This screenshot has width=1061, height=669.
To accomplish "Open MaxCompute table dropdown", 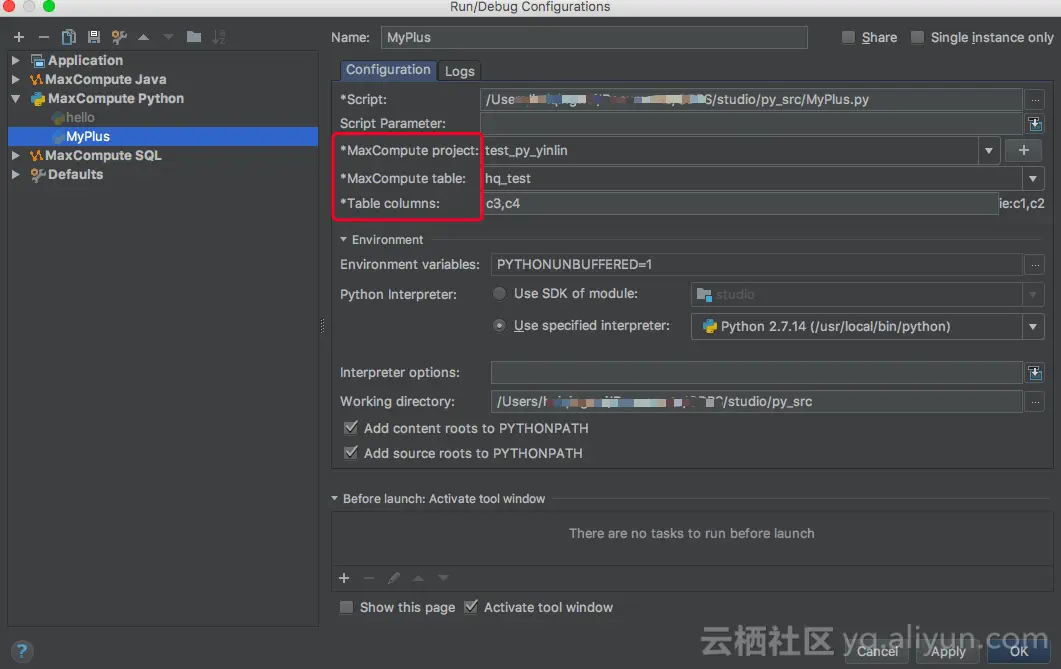I will tap(1033, 179).
